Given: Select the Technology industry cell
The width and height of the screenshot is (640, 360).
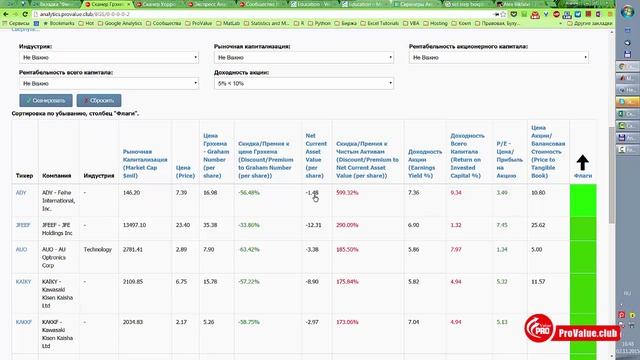Looking at the screenshot, I should pyautogui.click(x=98, y=249).
